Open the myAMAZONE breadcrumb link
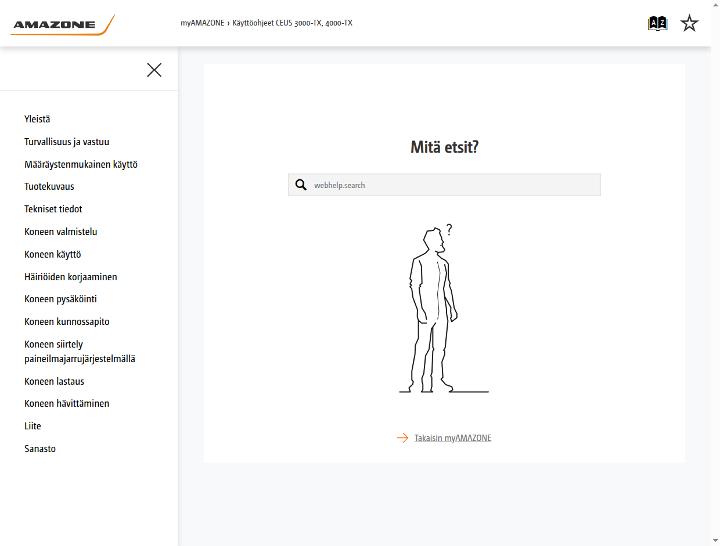 coord(202,23)
